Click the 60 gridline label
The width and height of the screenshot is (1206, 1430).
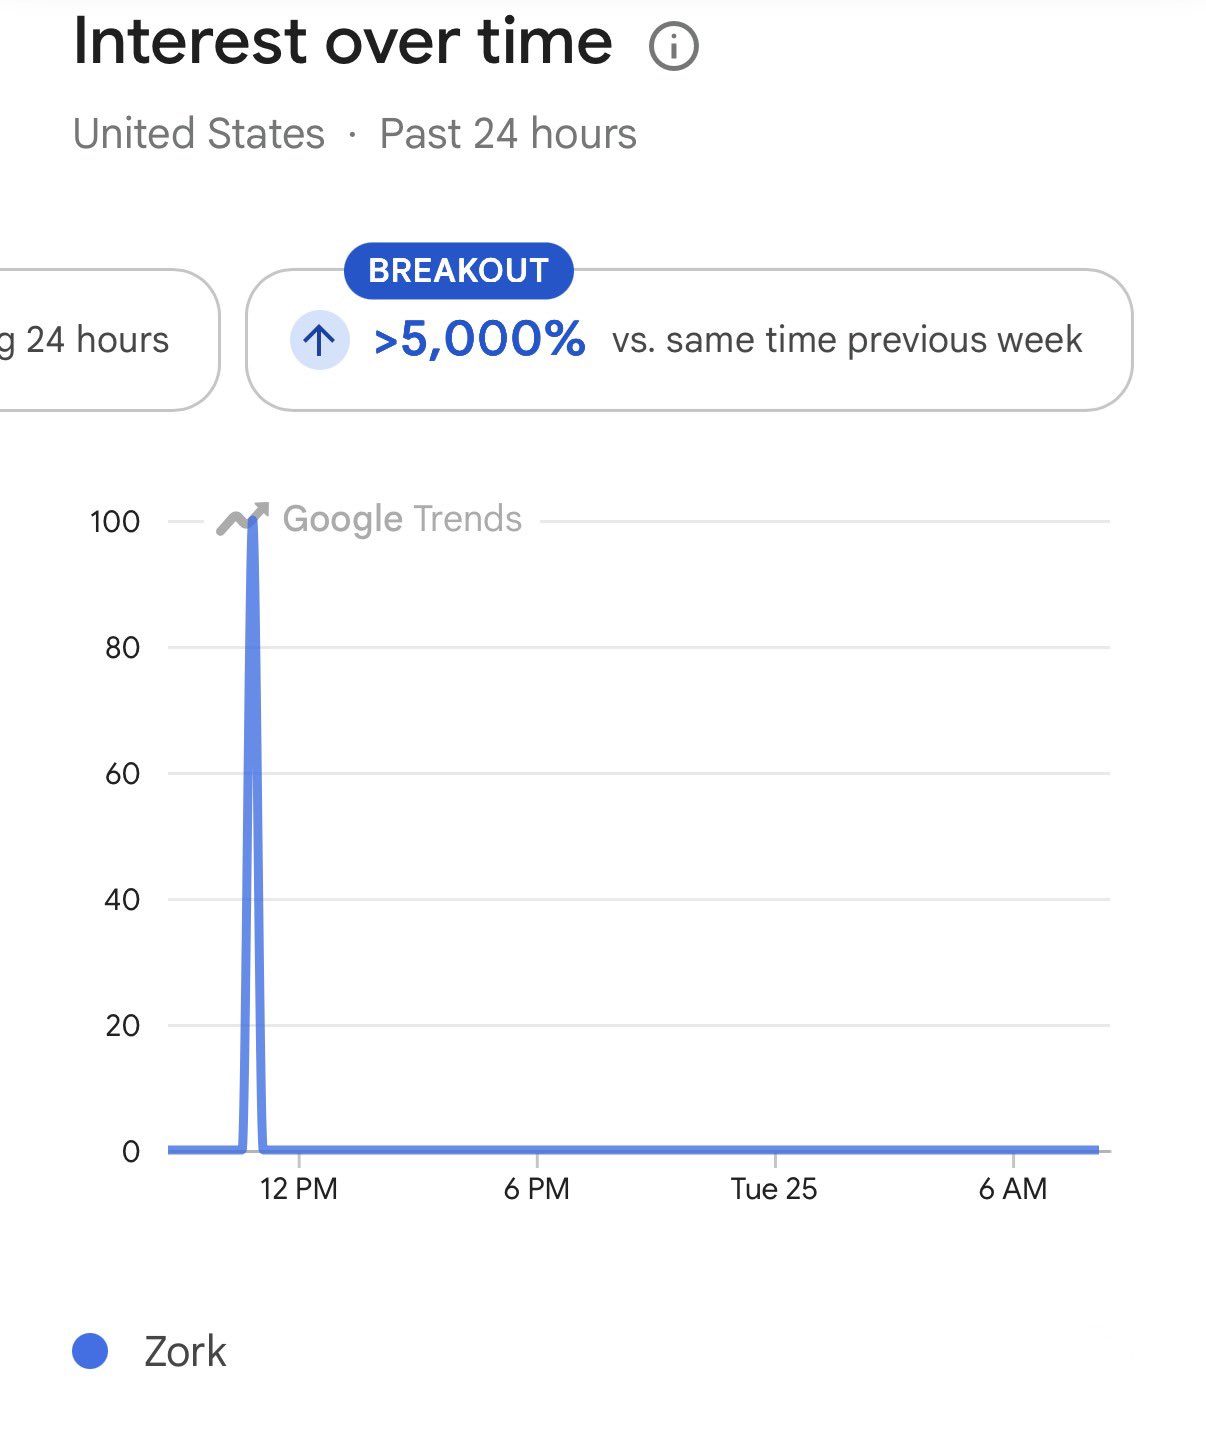coord(122,773)
